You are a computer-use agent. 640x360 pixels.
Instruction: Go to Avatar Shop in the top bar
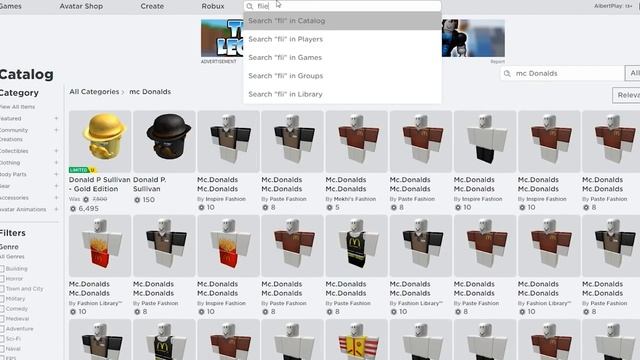[81, 6]
